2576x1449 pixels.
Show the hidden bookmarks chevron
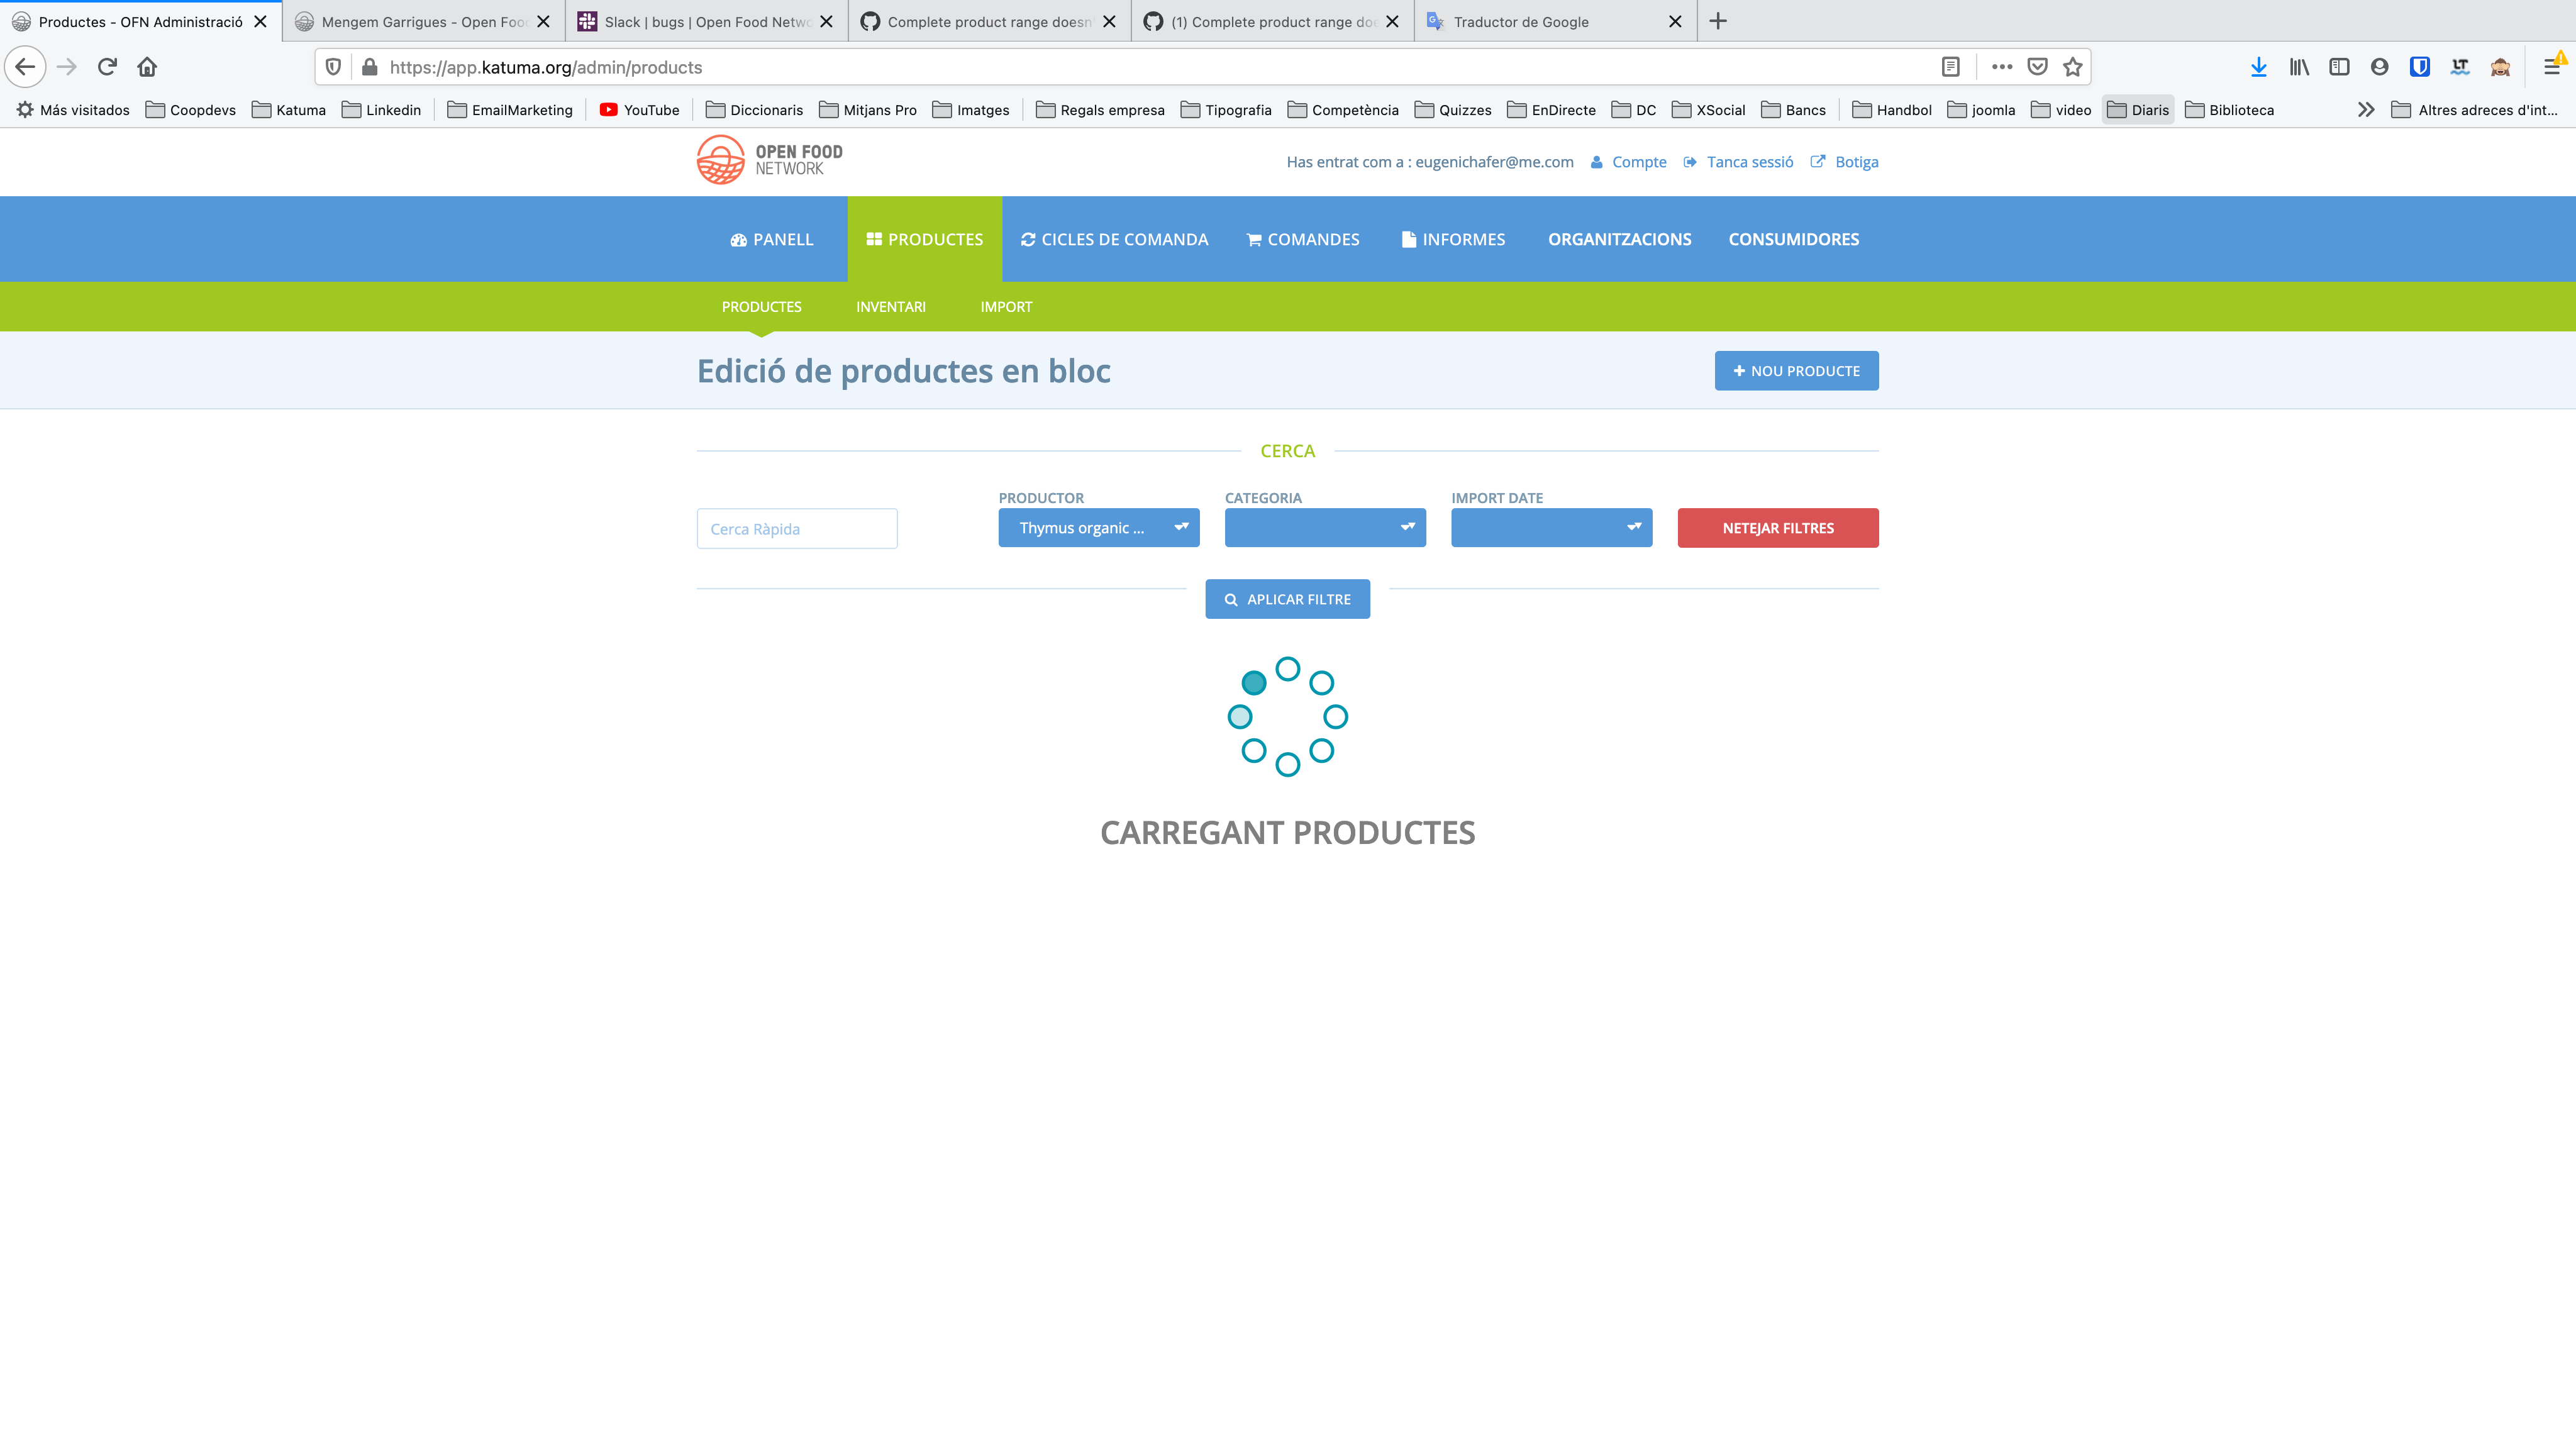click(2365, 110)
